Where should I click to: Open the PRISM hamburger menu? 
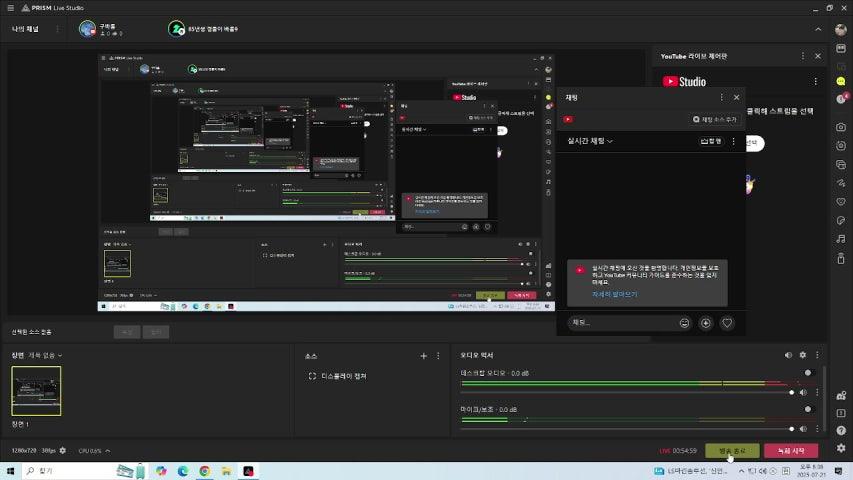(x=10, y=8)
